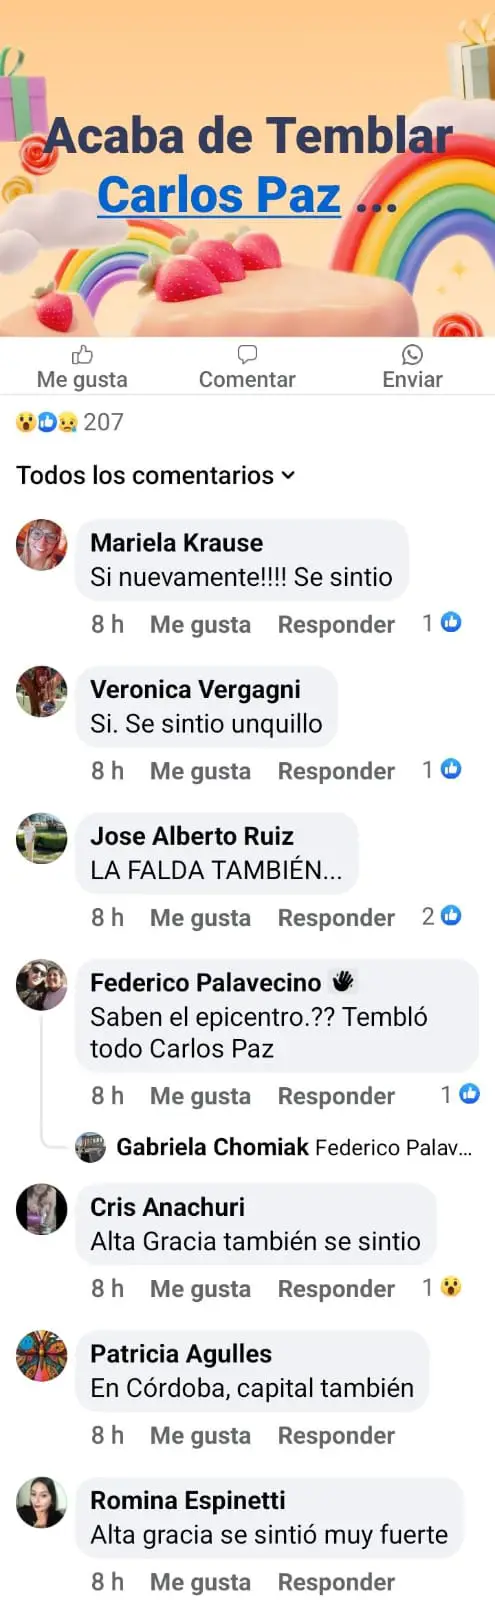495x1600 pixels.
Task: Tap the WhatsApp Enviar icon
Action: pos(412,354)
